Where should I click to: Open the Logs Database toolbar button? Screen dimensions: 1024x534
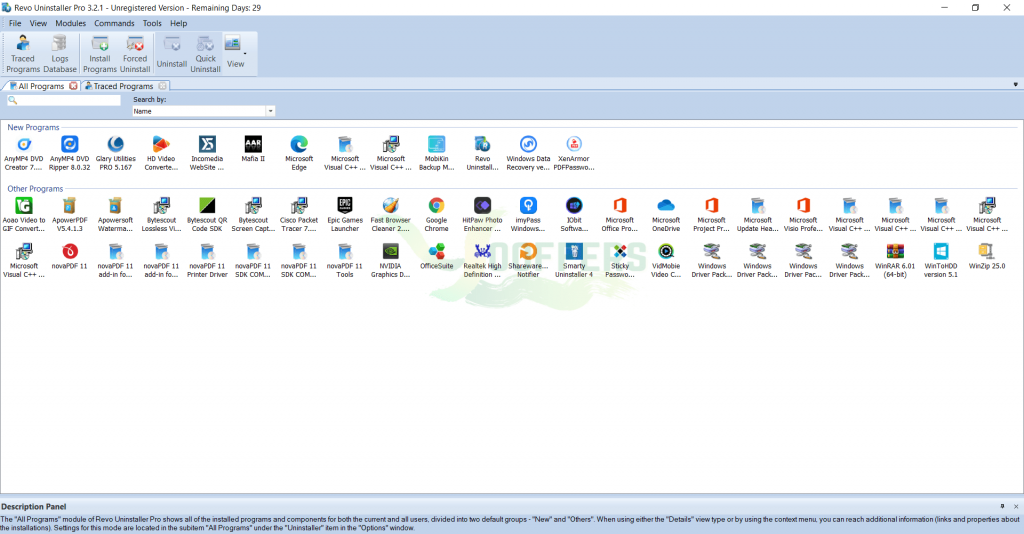[x=60, y=54]
